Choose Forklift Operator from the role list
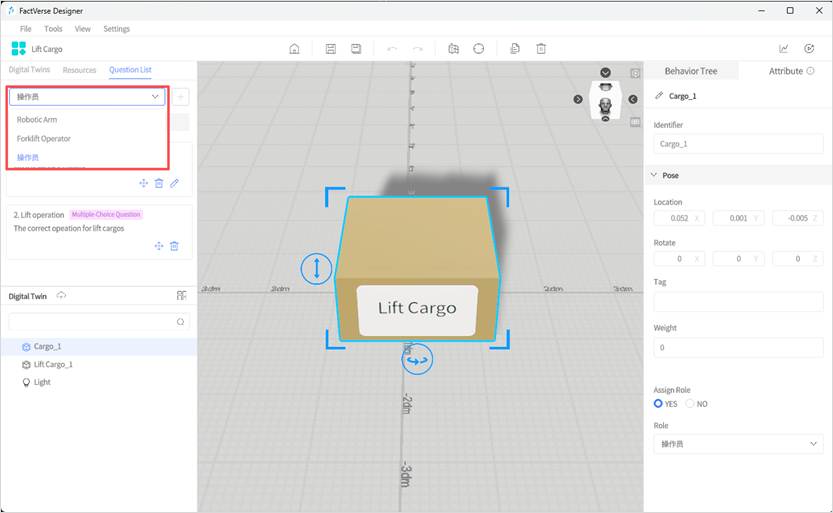The width and height of the screenshot is (833, 513). (44, 139)
